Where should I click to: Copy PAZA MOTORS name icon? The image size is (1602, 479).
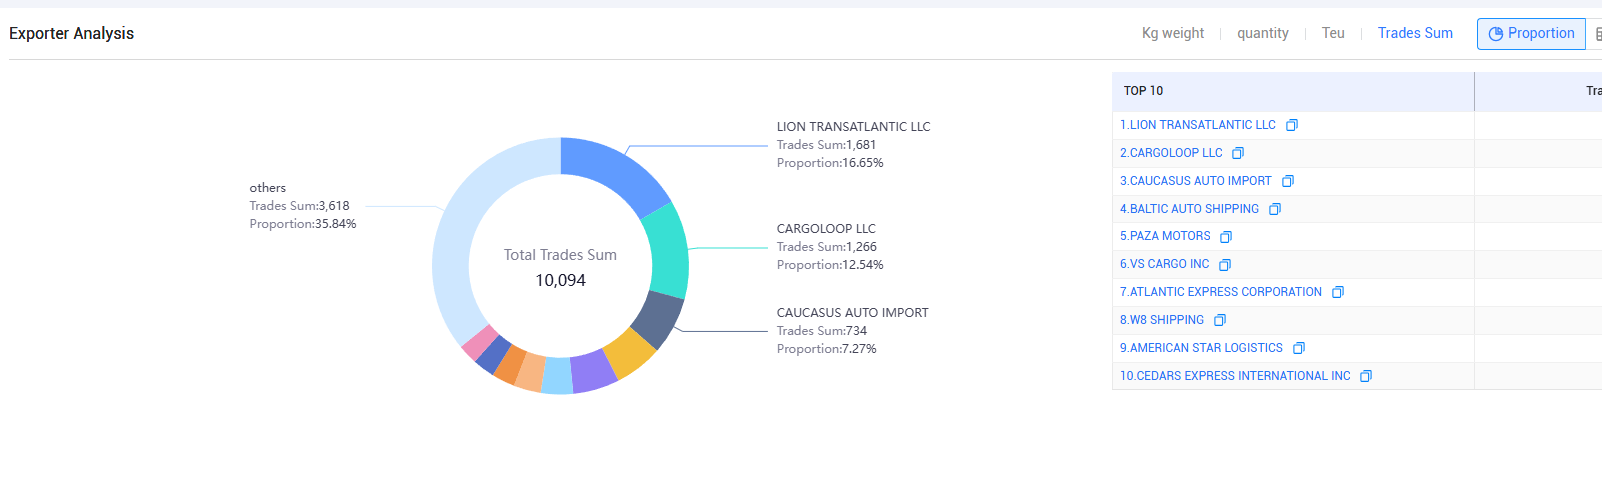1226,237
